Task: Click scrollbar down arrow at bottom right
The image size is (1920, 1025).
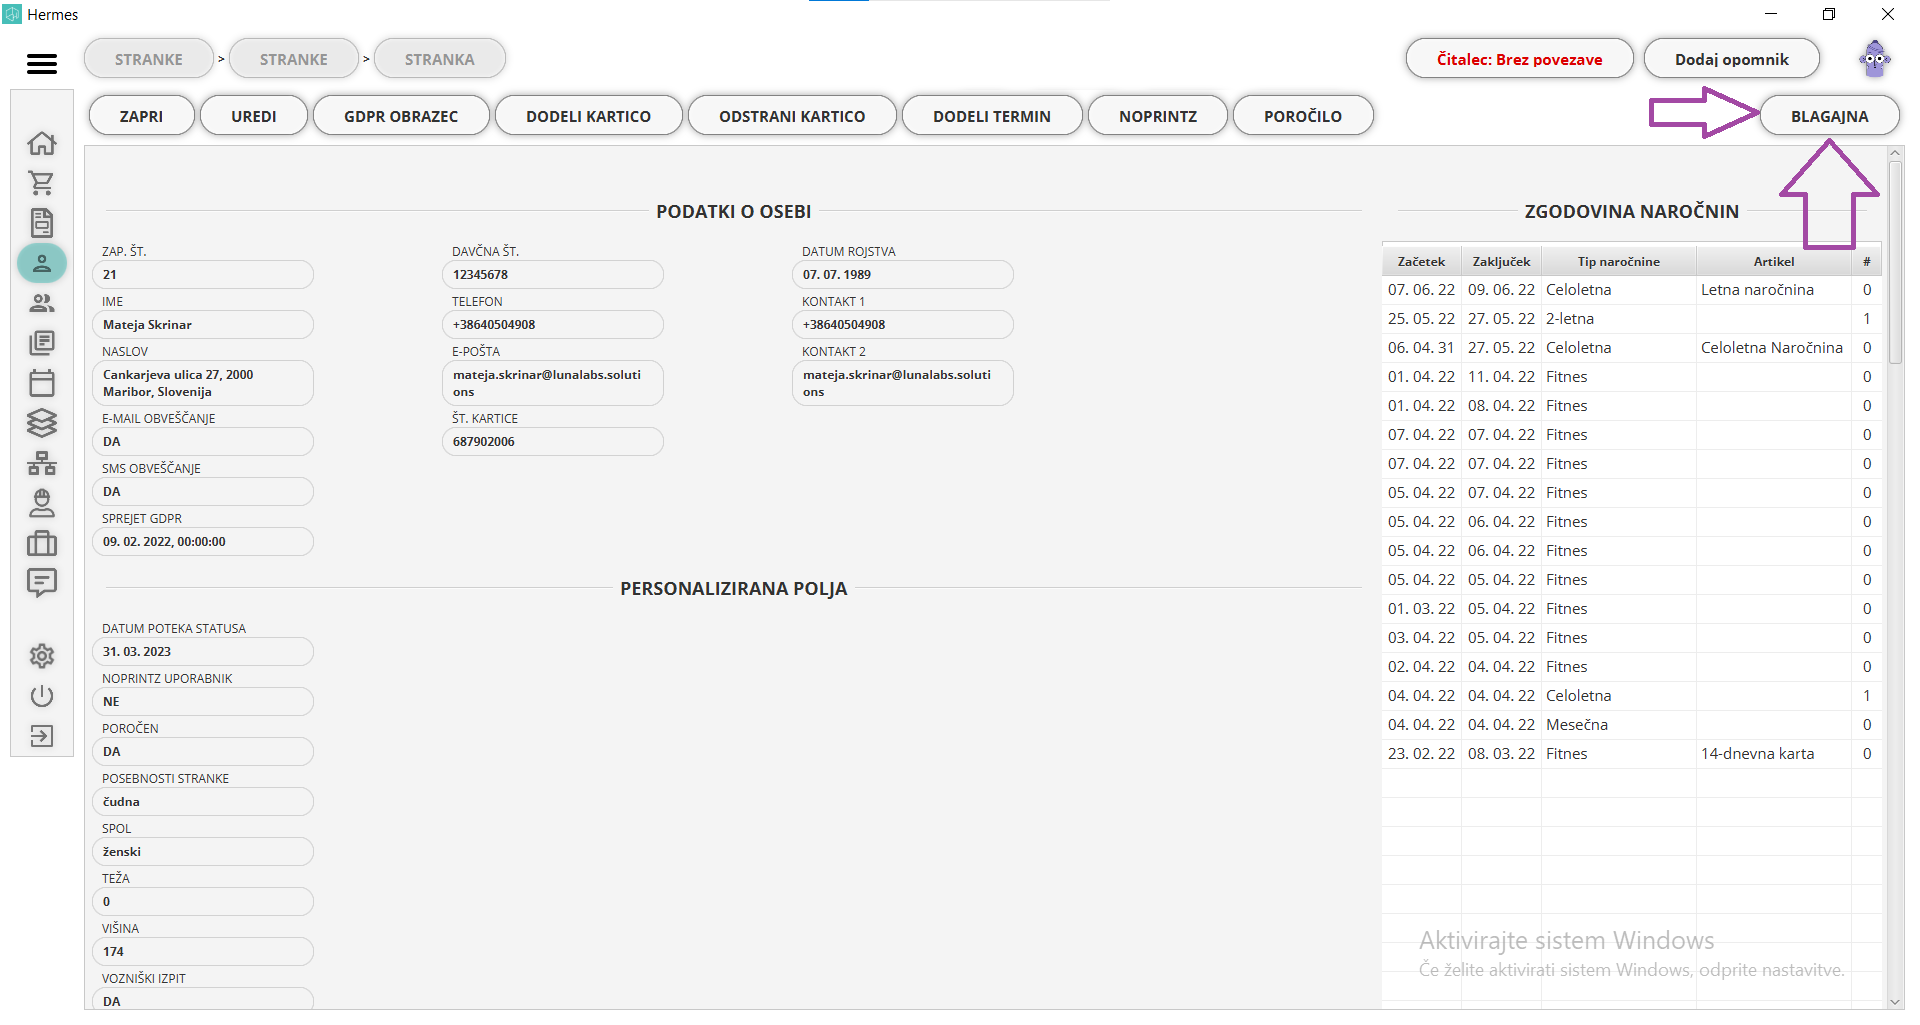Action: click(x=1895, y=1002)
